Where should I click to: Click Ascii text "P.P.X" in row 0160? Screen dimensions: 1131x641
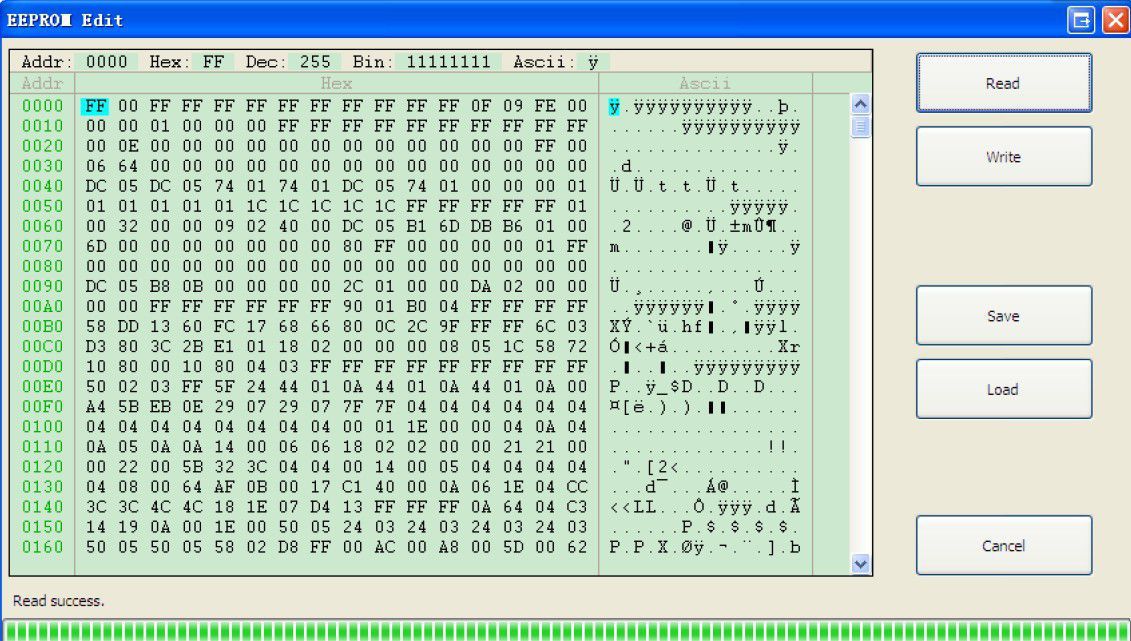[639, 548]
